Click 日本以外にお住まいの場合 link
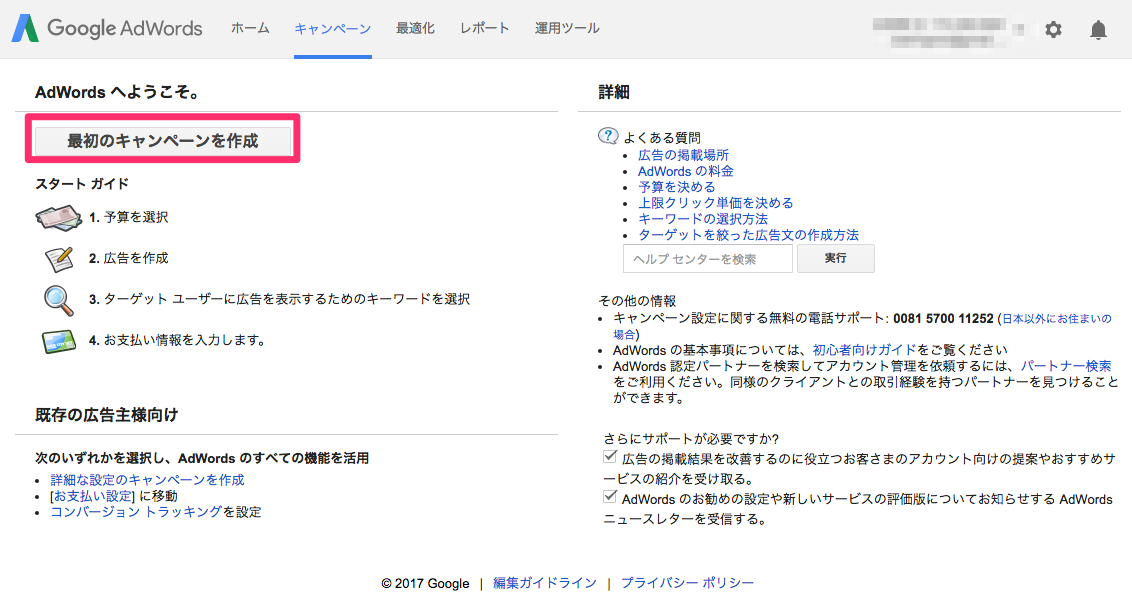 pyautogui.click(x=1056, y=318)
